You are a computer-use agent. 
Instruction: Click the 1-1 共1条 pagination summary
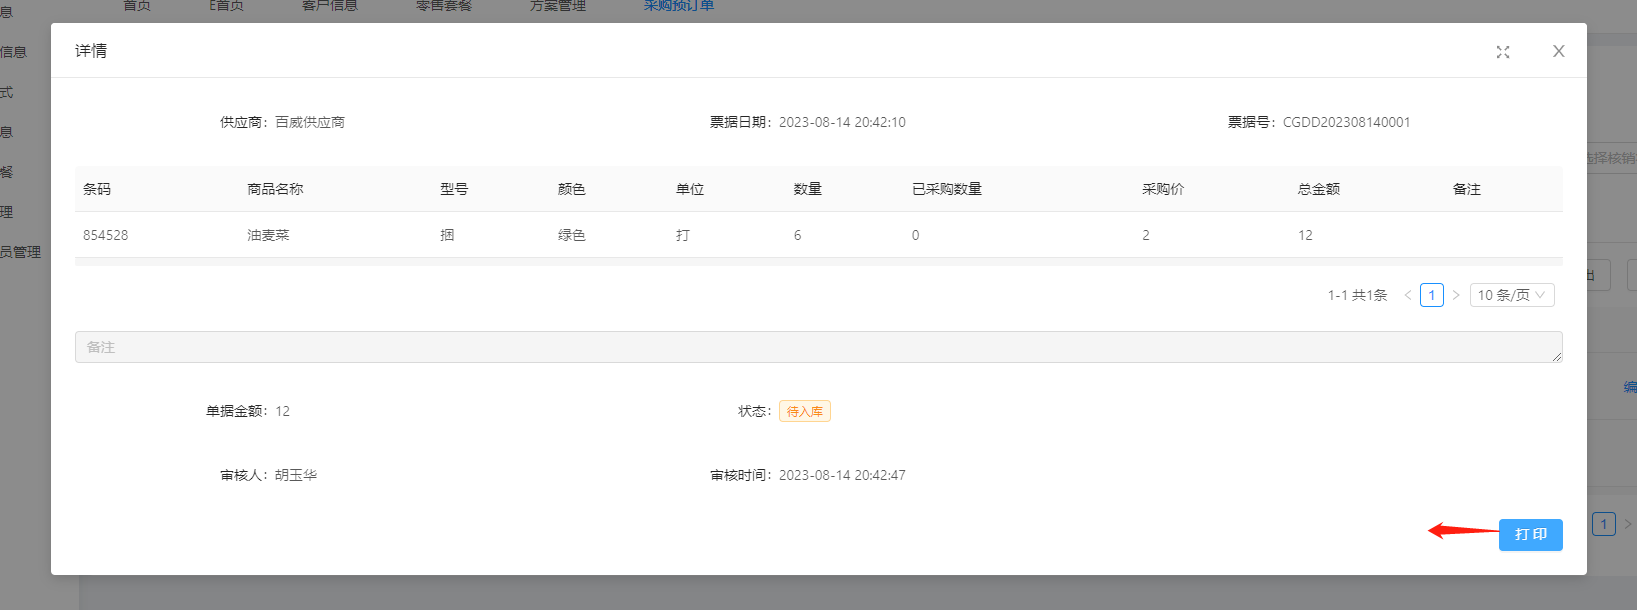pos(1358,295)
